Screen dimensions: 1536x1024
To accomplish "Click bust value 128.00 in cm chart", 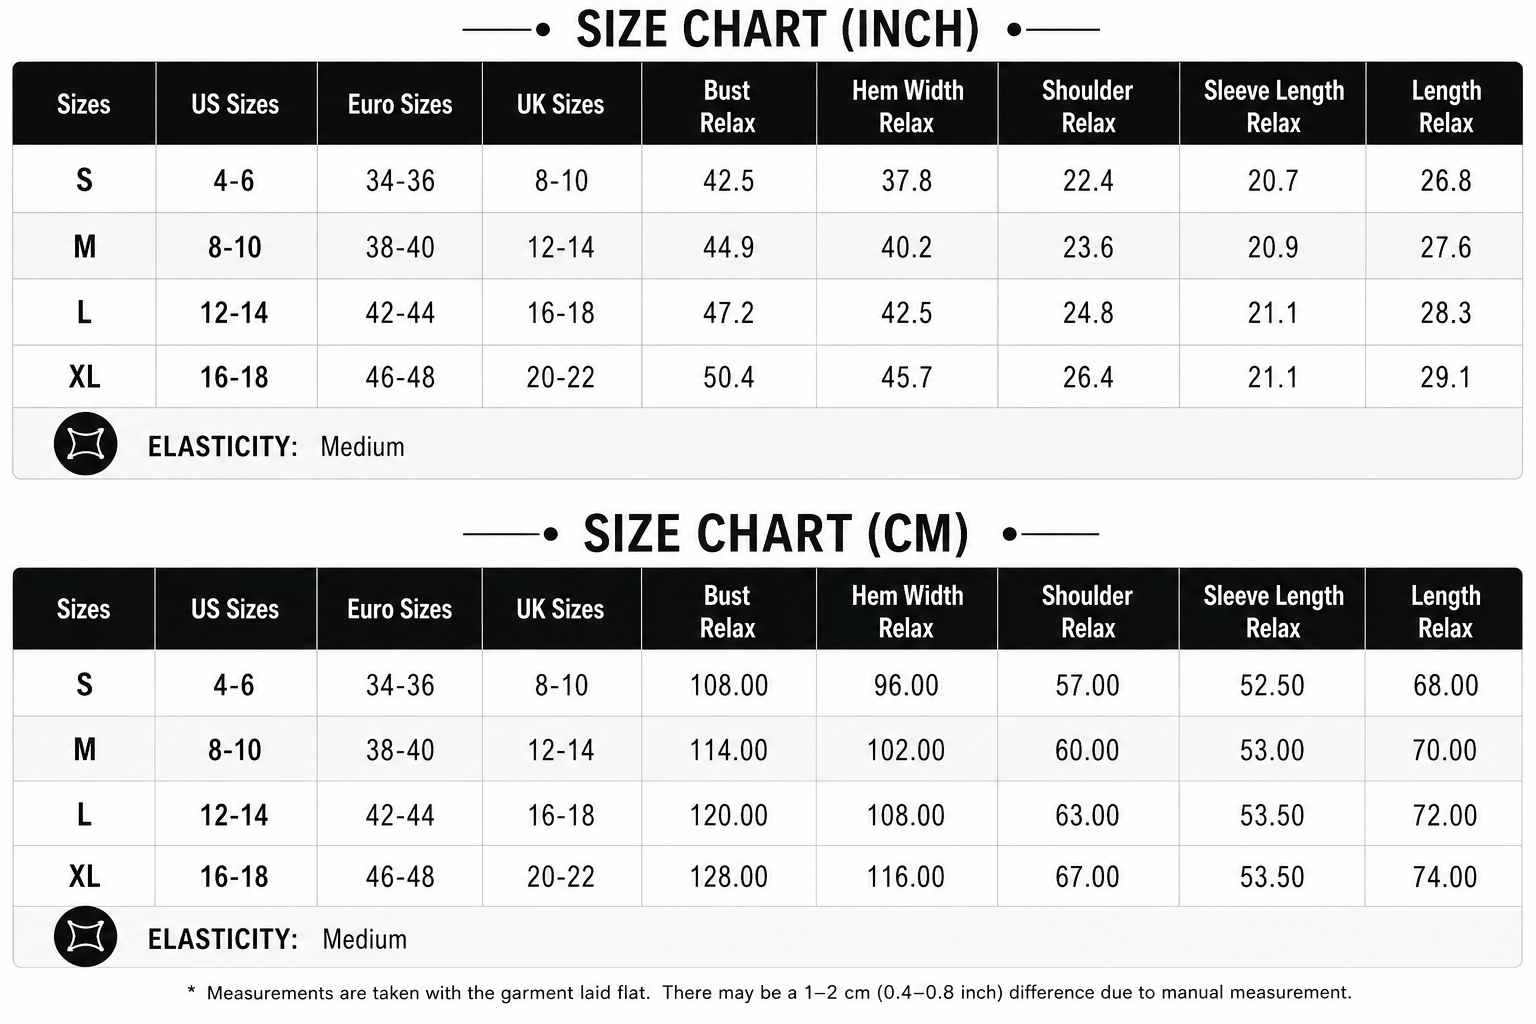I will (728, 877).
